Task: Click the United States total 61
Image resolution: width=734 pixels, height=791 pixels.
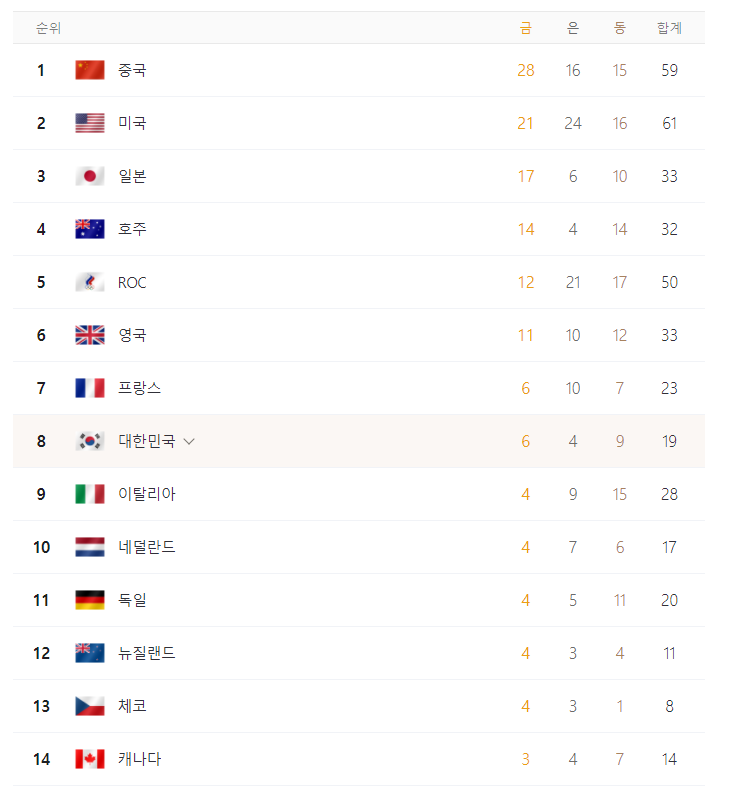Action: 669,123
